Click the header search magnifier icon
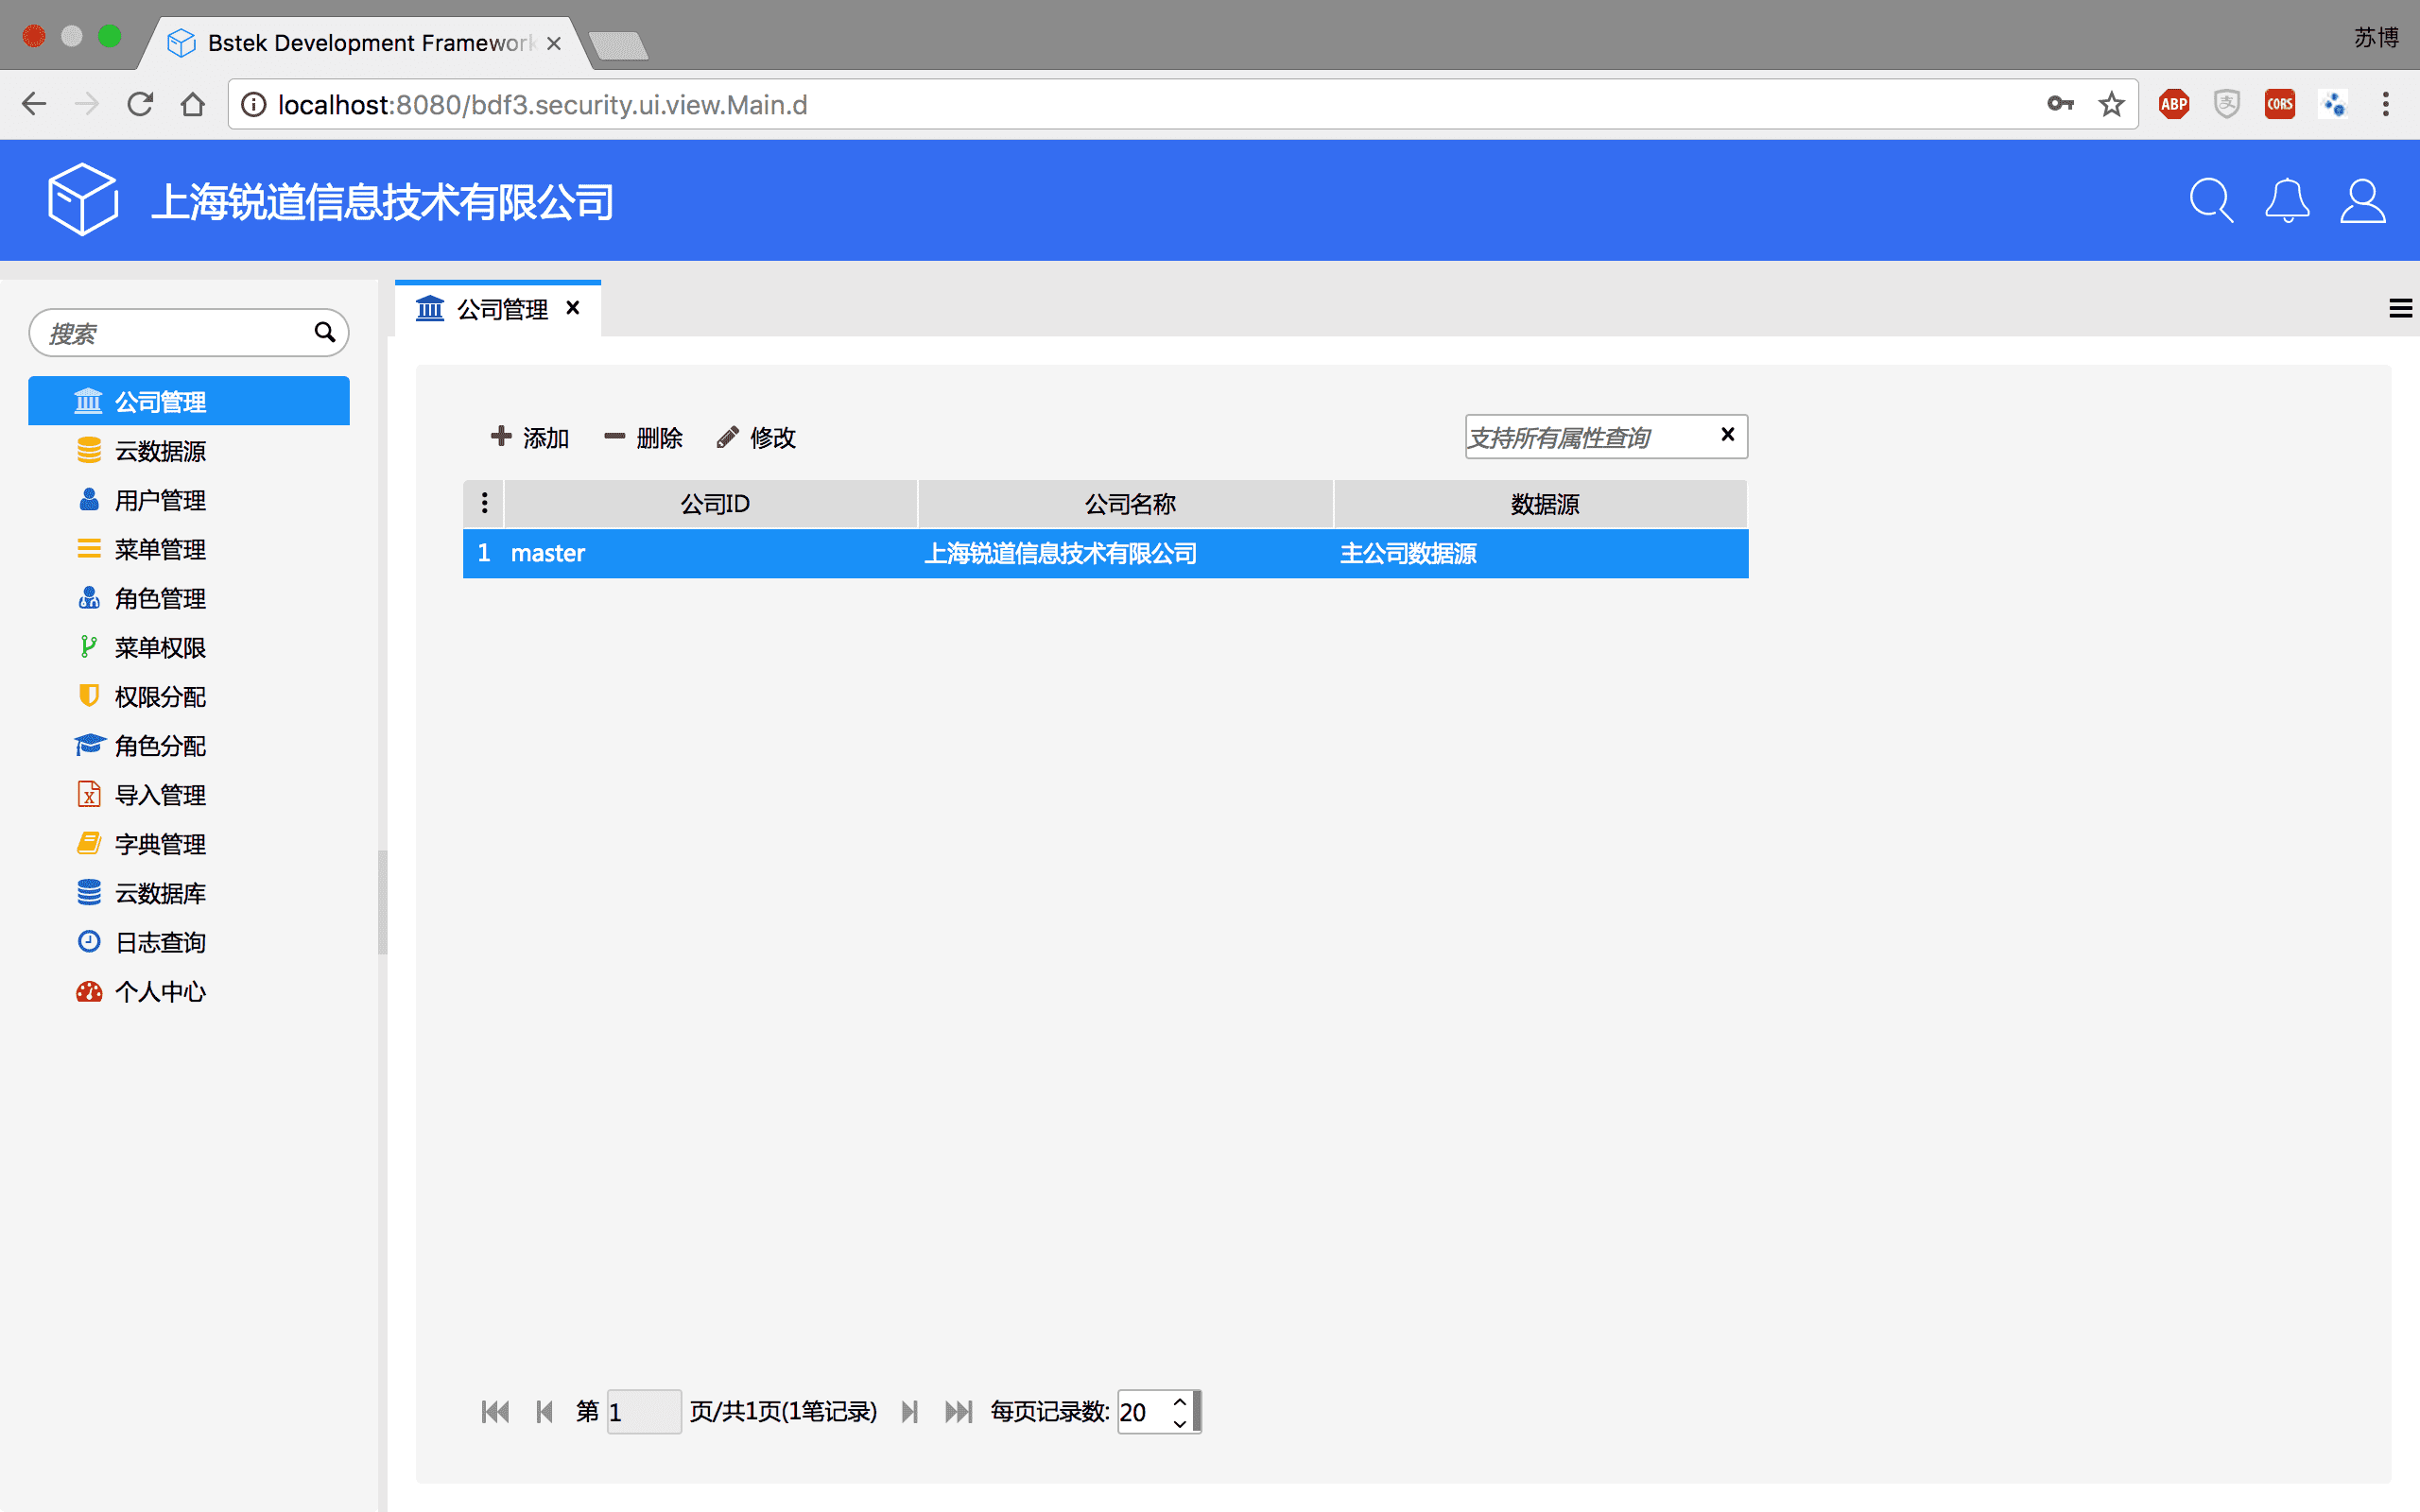 coord(2210,201)
